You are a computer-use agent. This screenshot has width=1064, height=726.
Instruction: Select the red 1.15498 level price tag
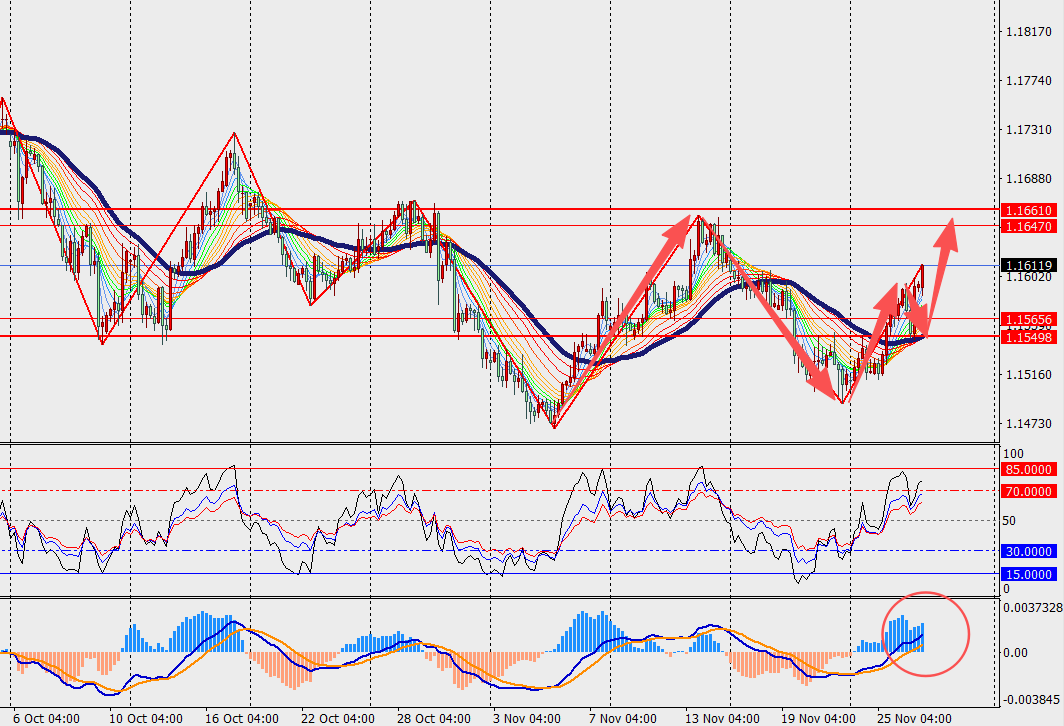pos(1029,337)
